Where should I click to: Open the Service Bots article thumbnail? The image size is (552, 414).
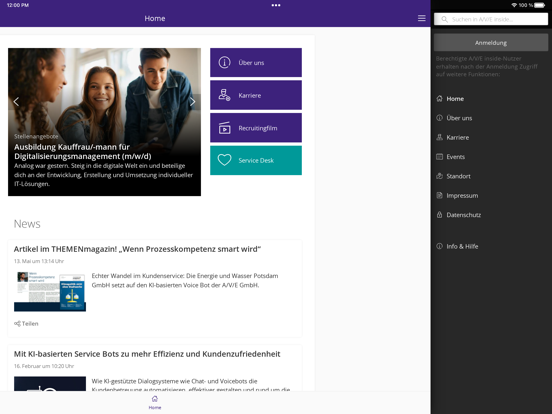click(50, 384)
